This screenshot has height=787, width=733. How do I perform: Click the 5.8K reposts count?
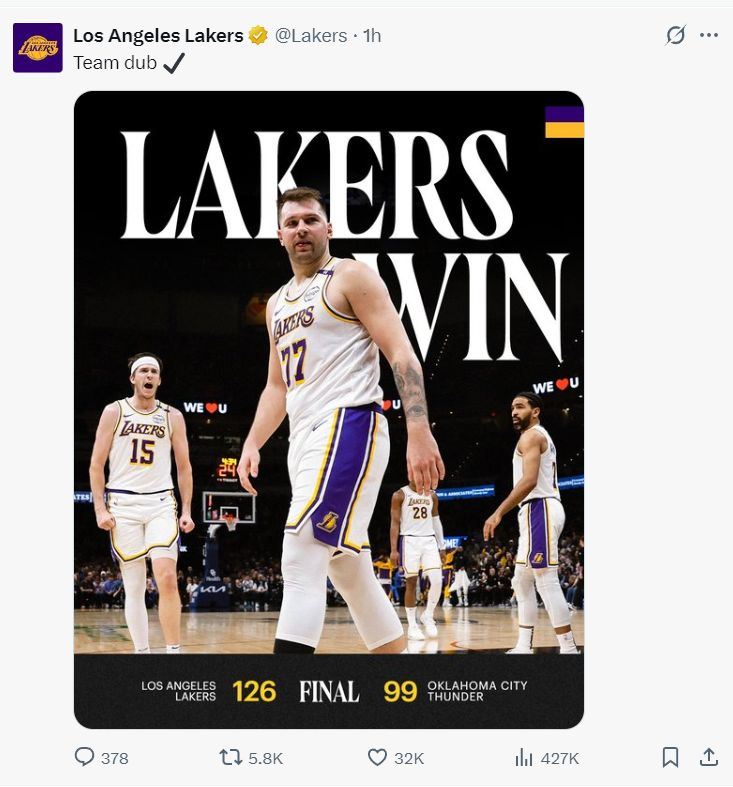pyautogui.click(x=265, y=759)
